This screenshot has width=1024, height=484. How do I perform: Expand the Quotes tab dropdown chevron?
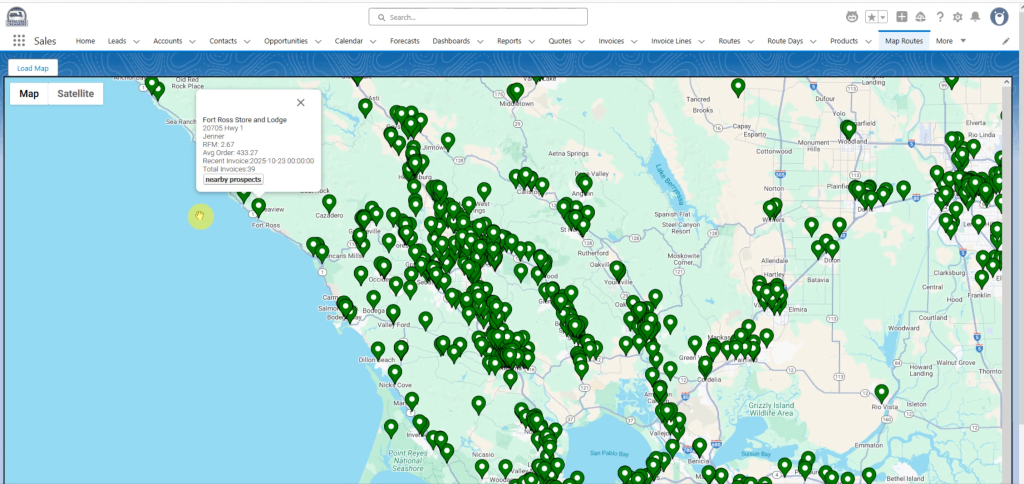point(582,41)
